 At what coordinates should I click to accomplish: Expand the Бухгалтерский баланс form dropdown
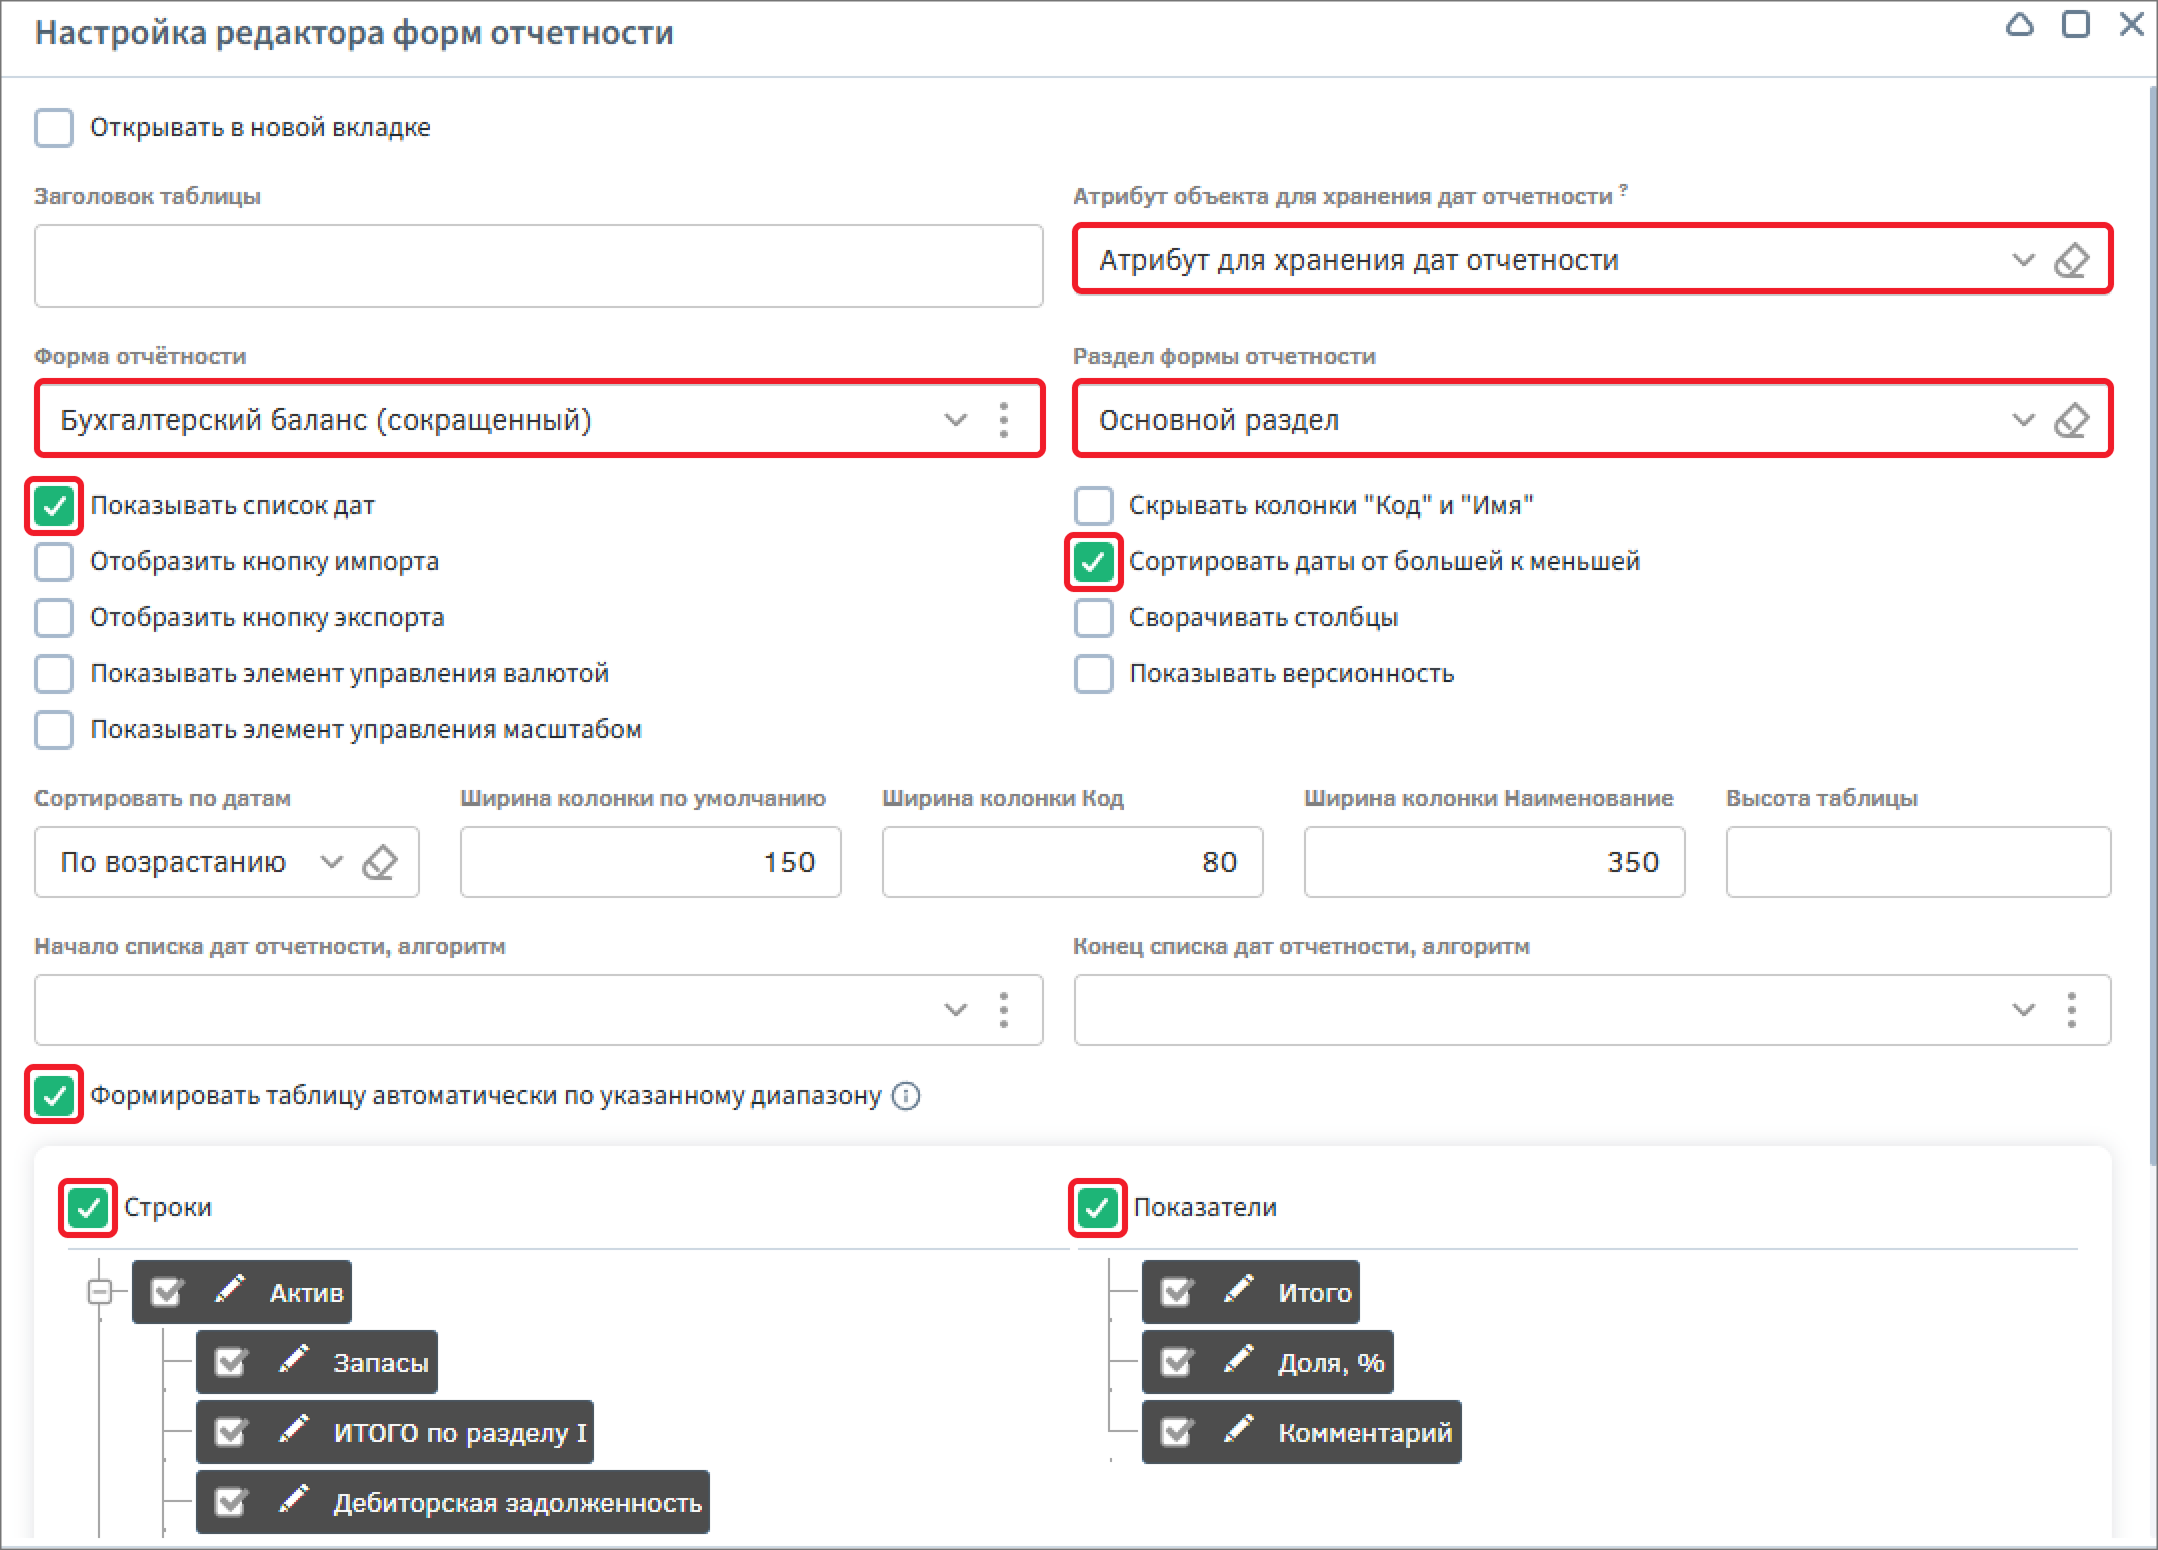[956, 420]
